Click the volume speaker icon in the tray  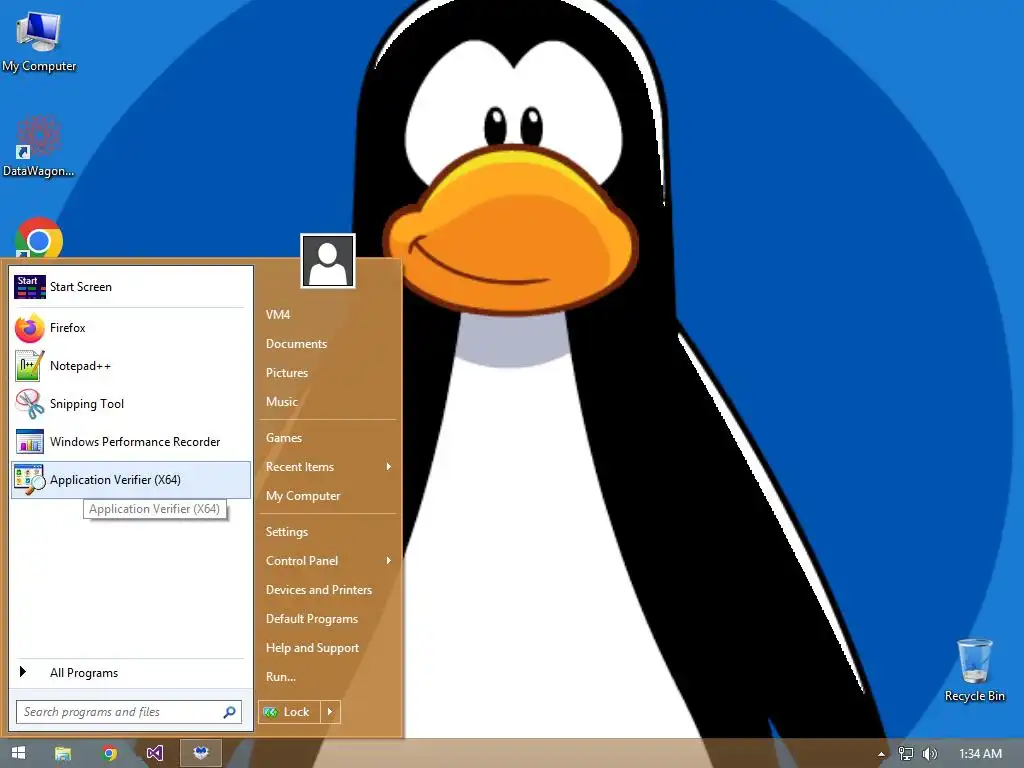[930, 754]
